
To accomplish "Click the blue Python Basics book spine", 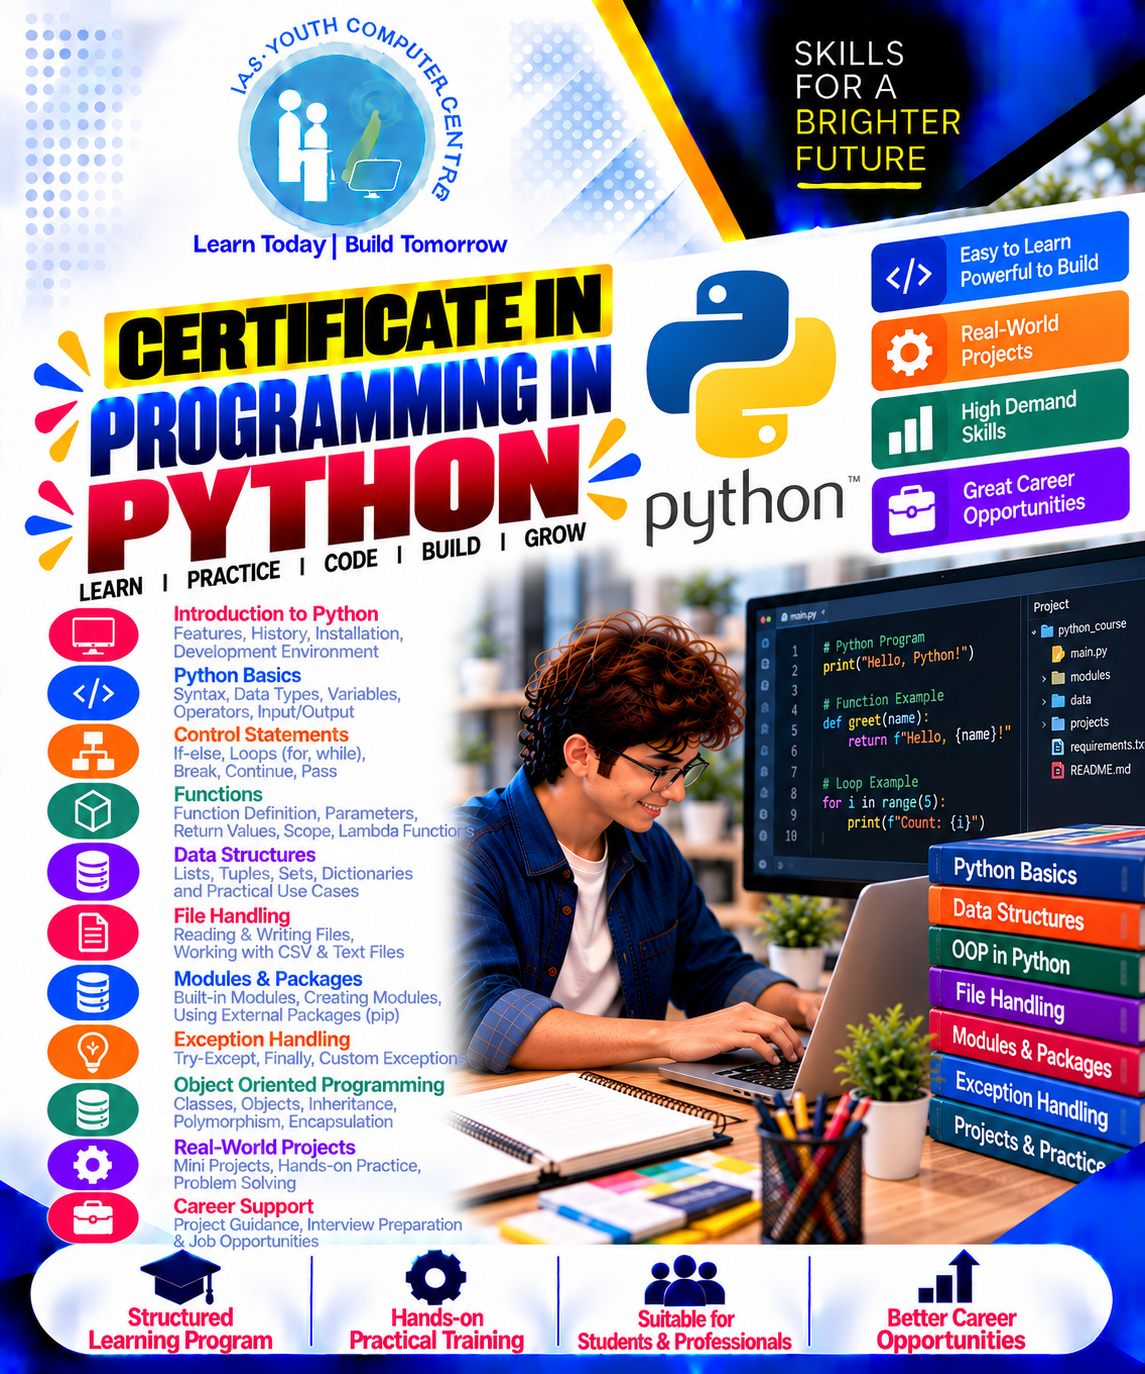I will pos(1034,871).
